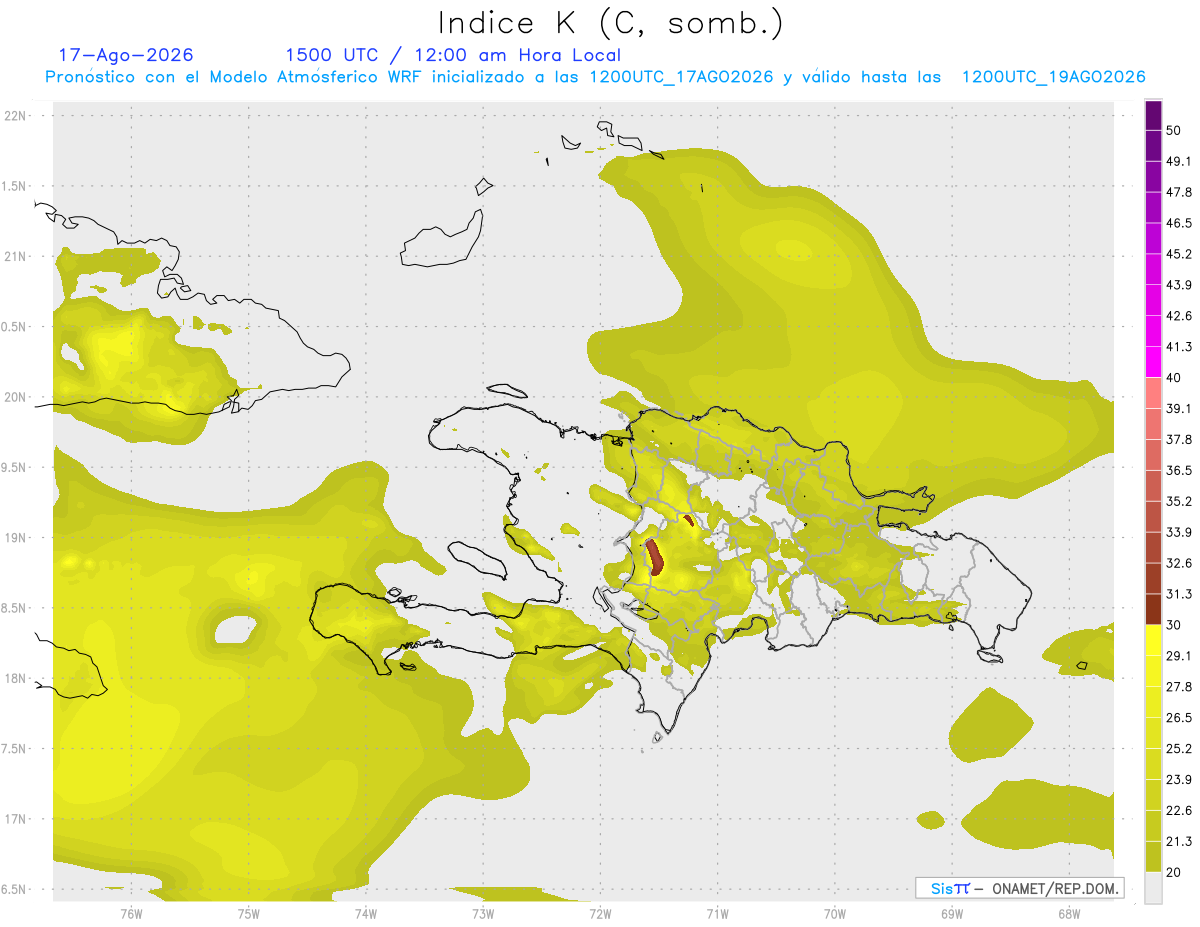Click the 72W longitude axis label
Image resolution: width=1200 pixels, height=927 pixels.
[x=600, y=914]
